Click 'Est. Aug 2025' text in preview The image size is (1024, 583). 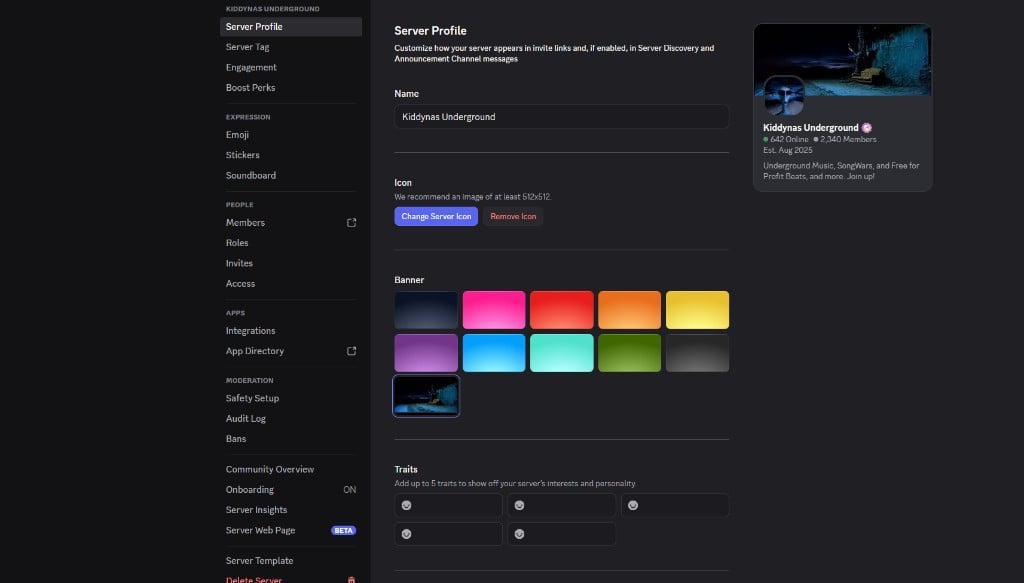pos(788,150)
